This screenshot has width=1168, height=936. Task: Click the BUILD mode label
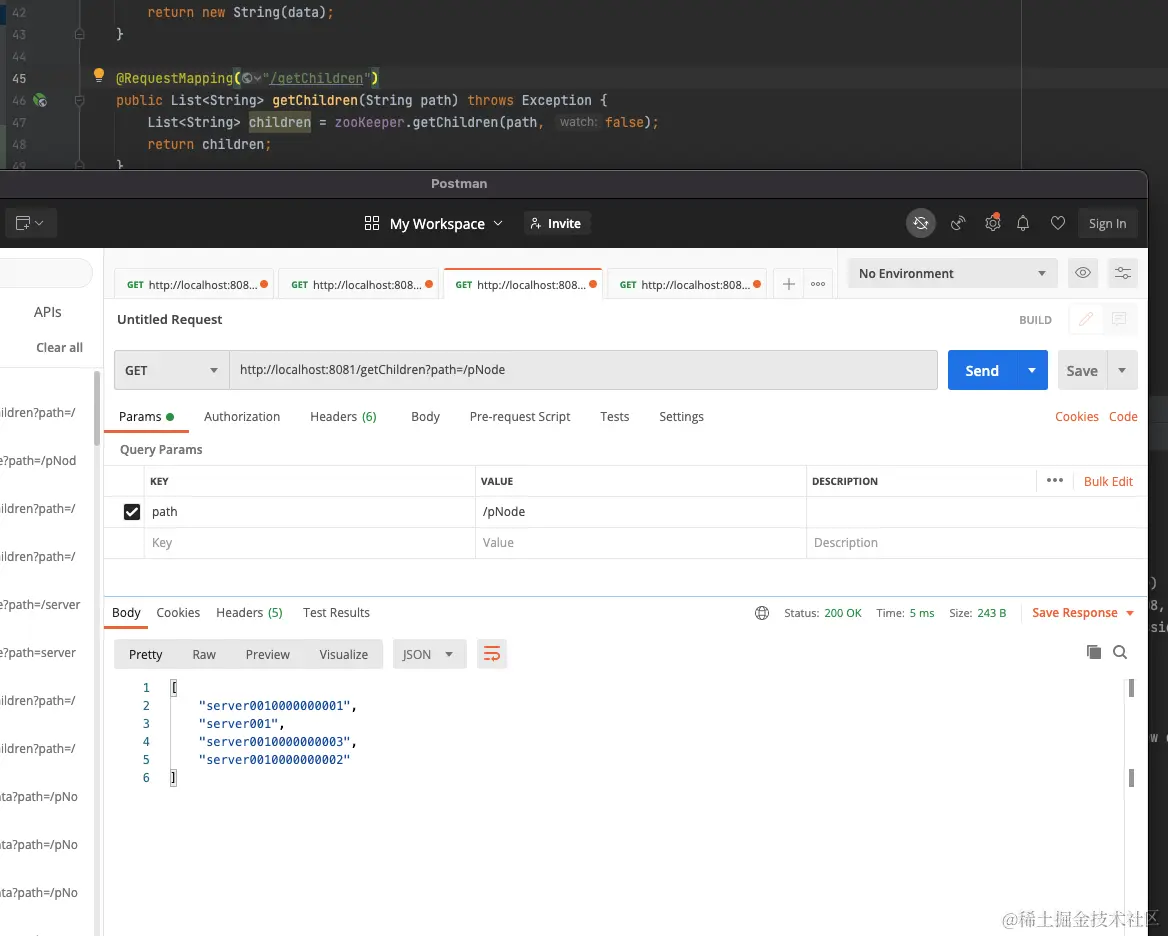pos(1035,319)
